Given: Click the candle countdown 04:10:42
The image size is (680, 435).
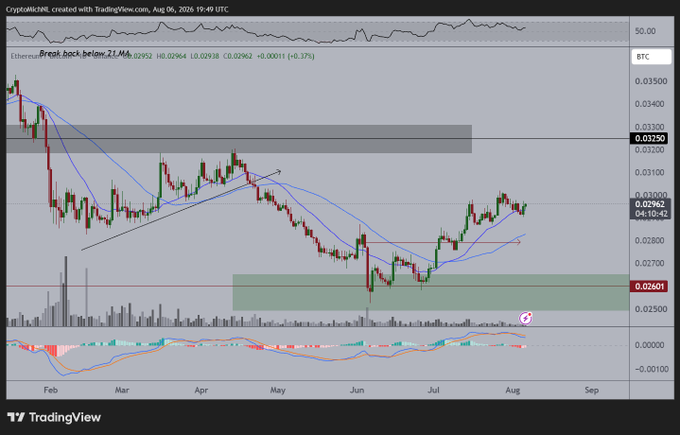Looking at the screenshot, I should click(x=650, y=214).
